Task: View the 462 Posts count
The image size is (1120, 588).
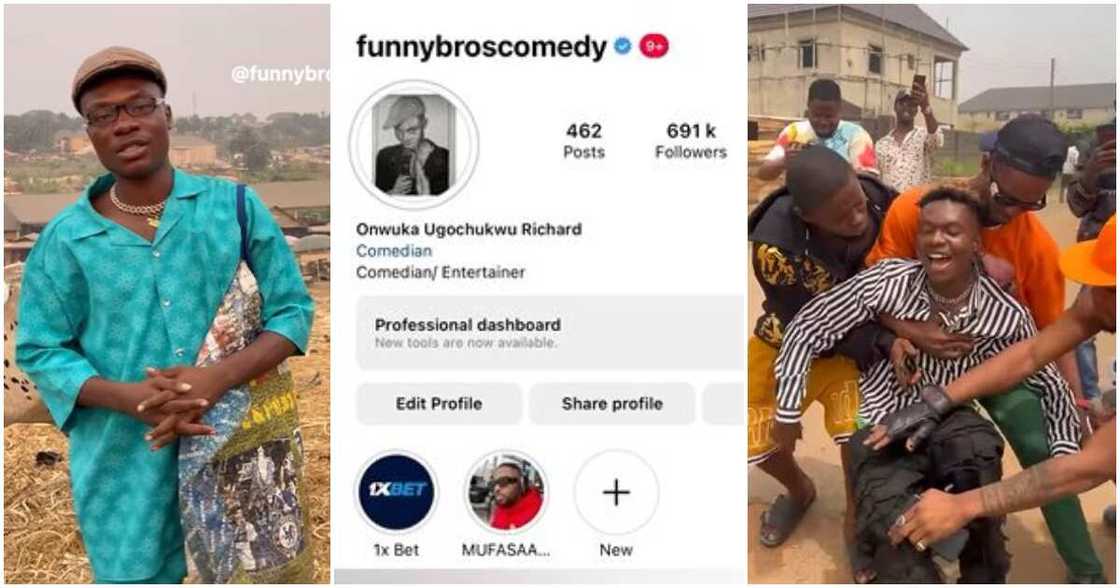Action: coord(584,141)
